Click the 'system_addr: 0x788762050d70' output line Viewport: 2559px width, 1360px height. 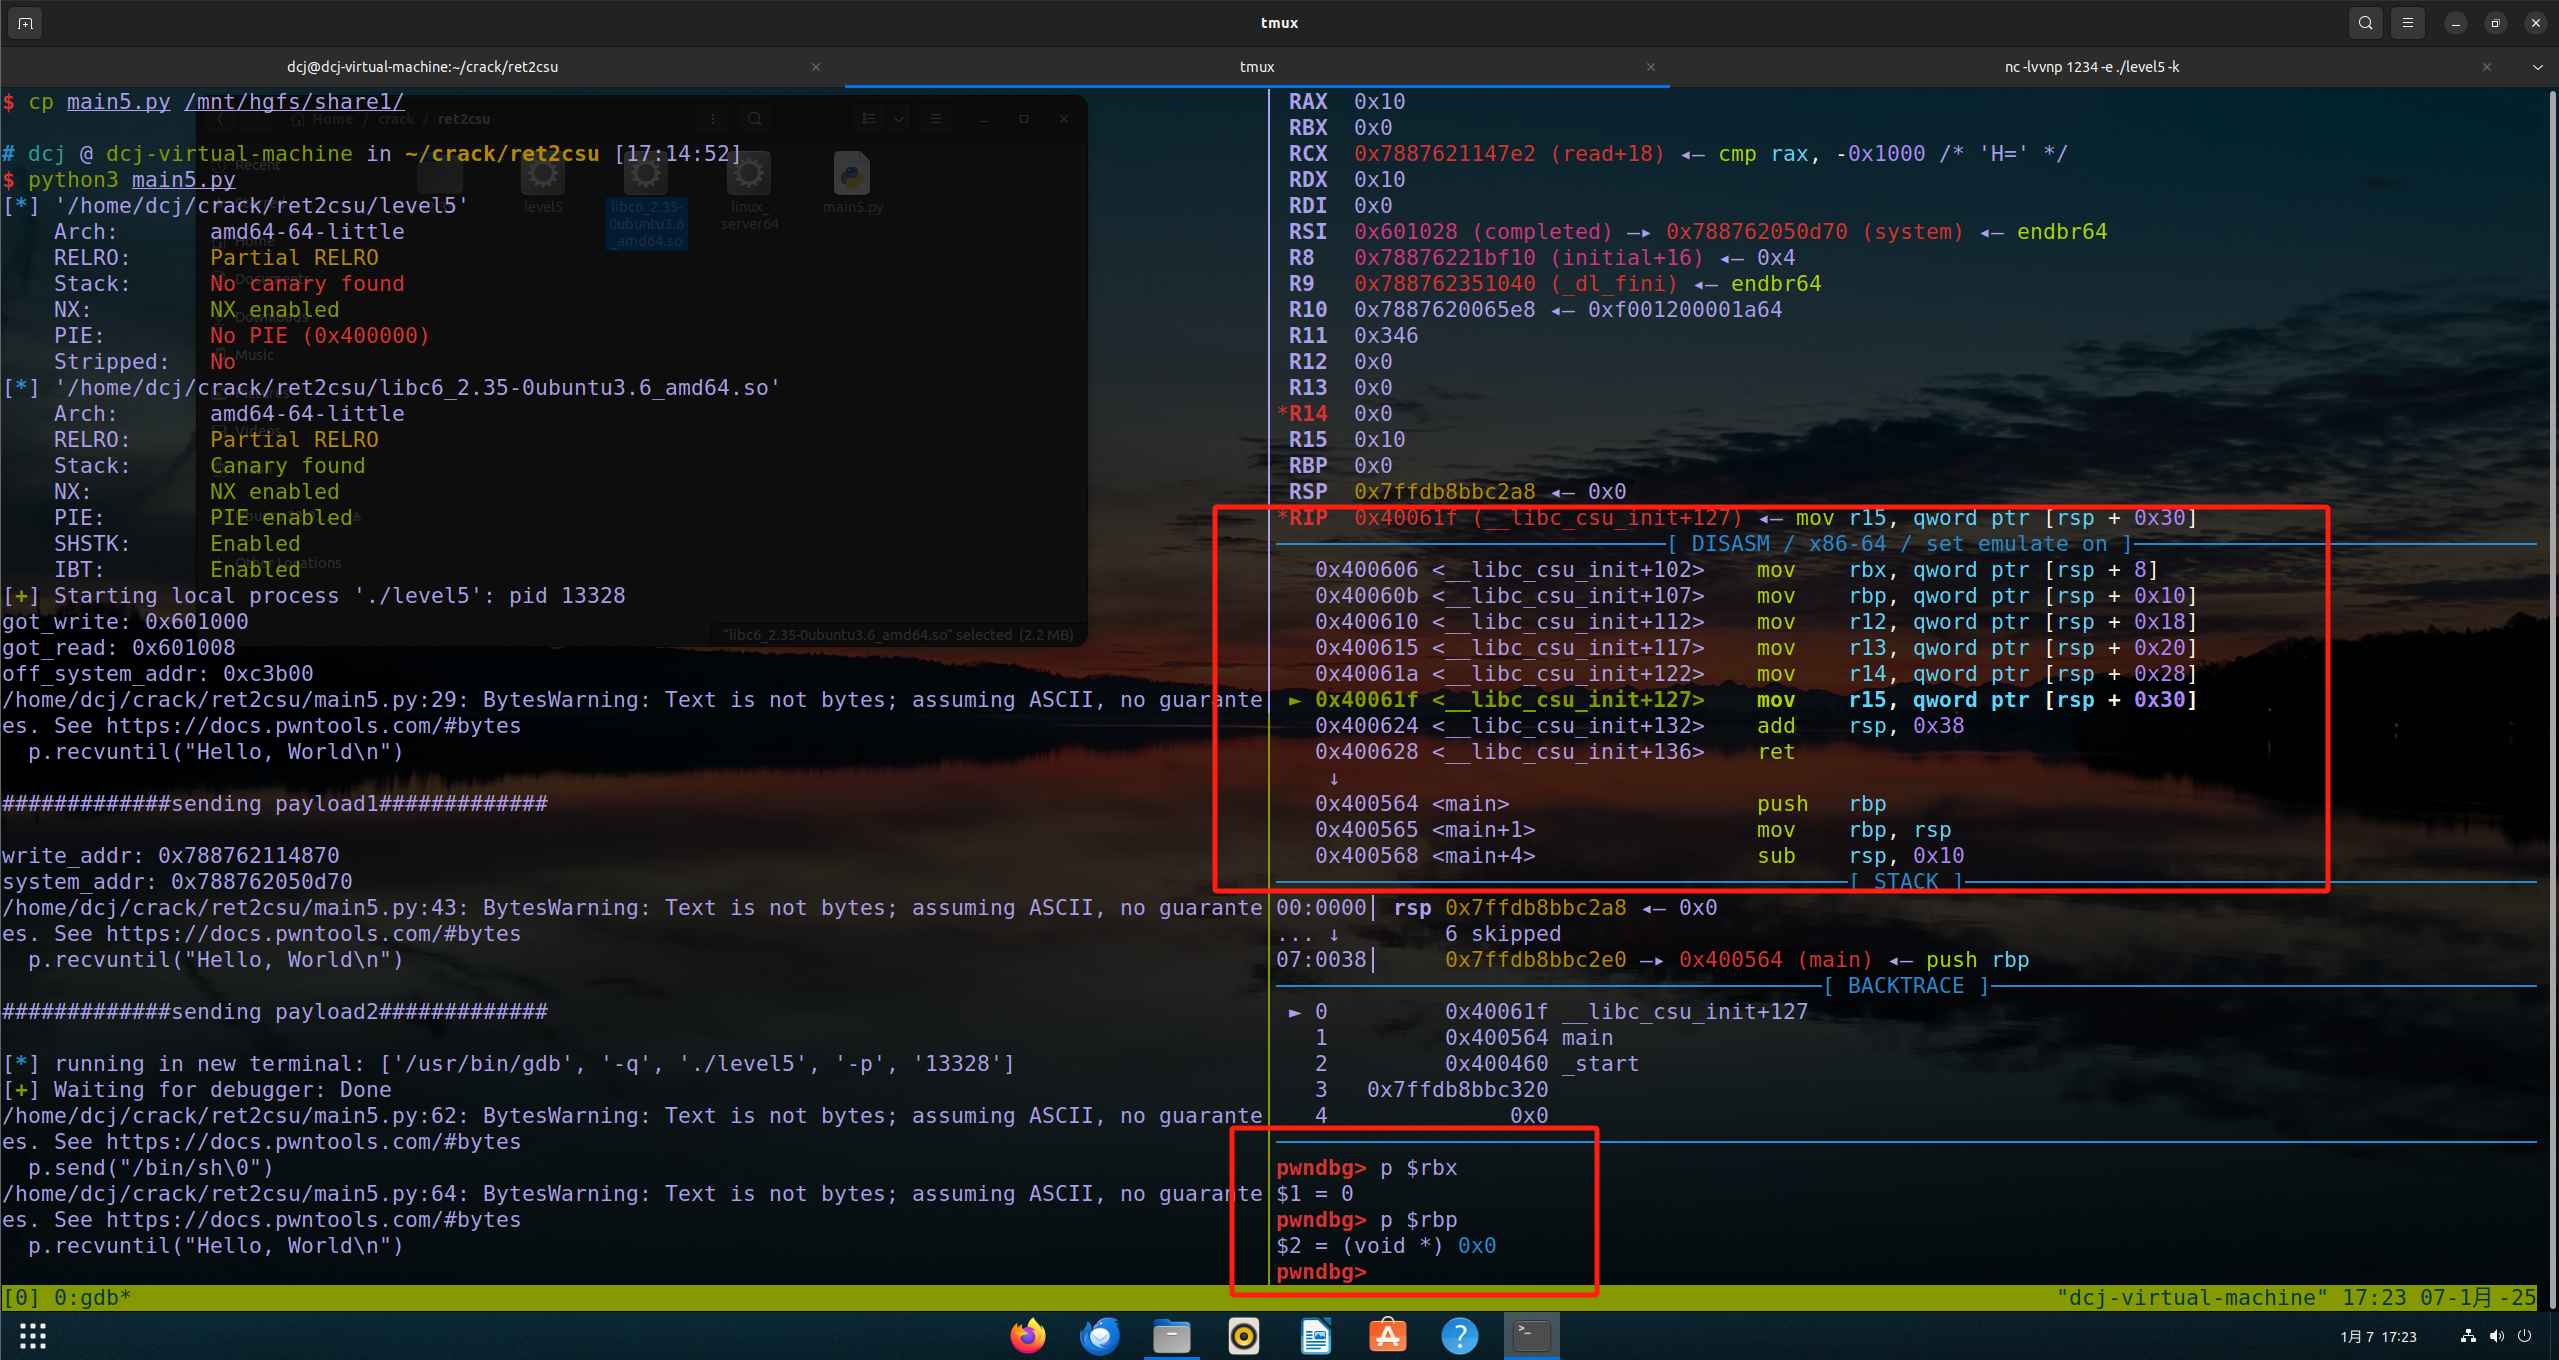pyautogui.click(x=177, y=882)
